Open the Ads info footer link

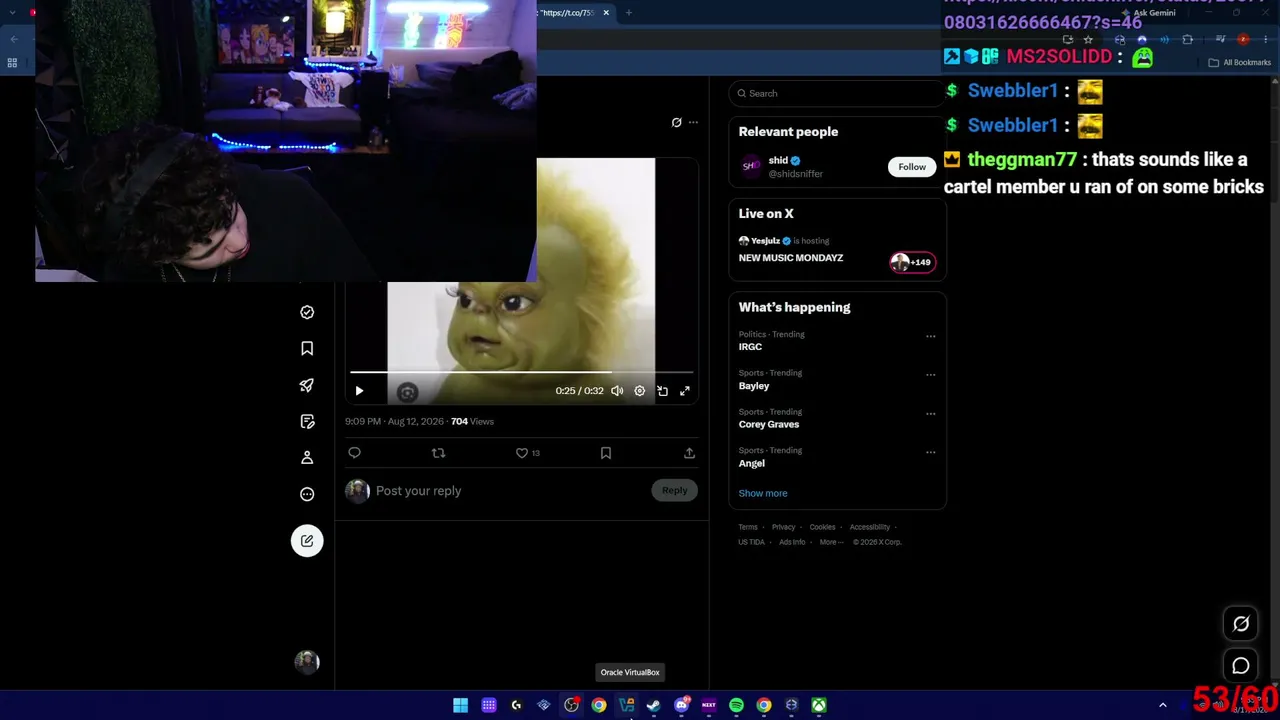tap(792, 542)
